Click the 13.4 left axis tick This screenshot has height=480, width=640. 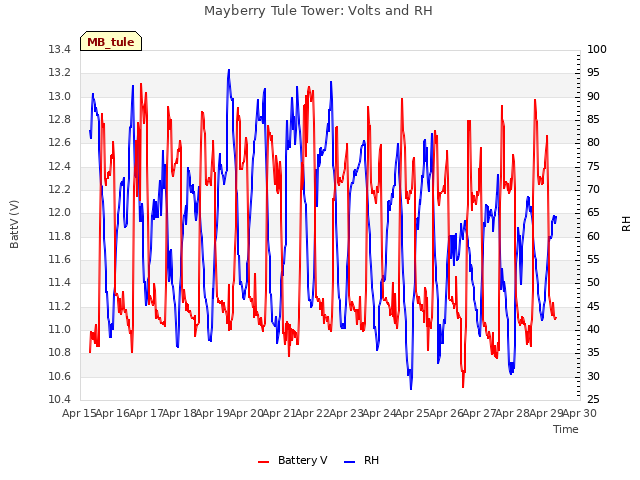[x=59, y=49]
